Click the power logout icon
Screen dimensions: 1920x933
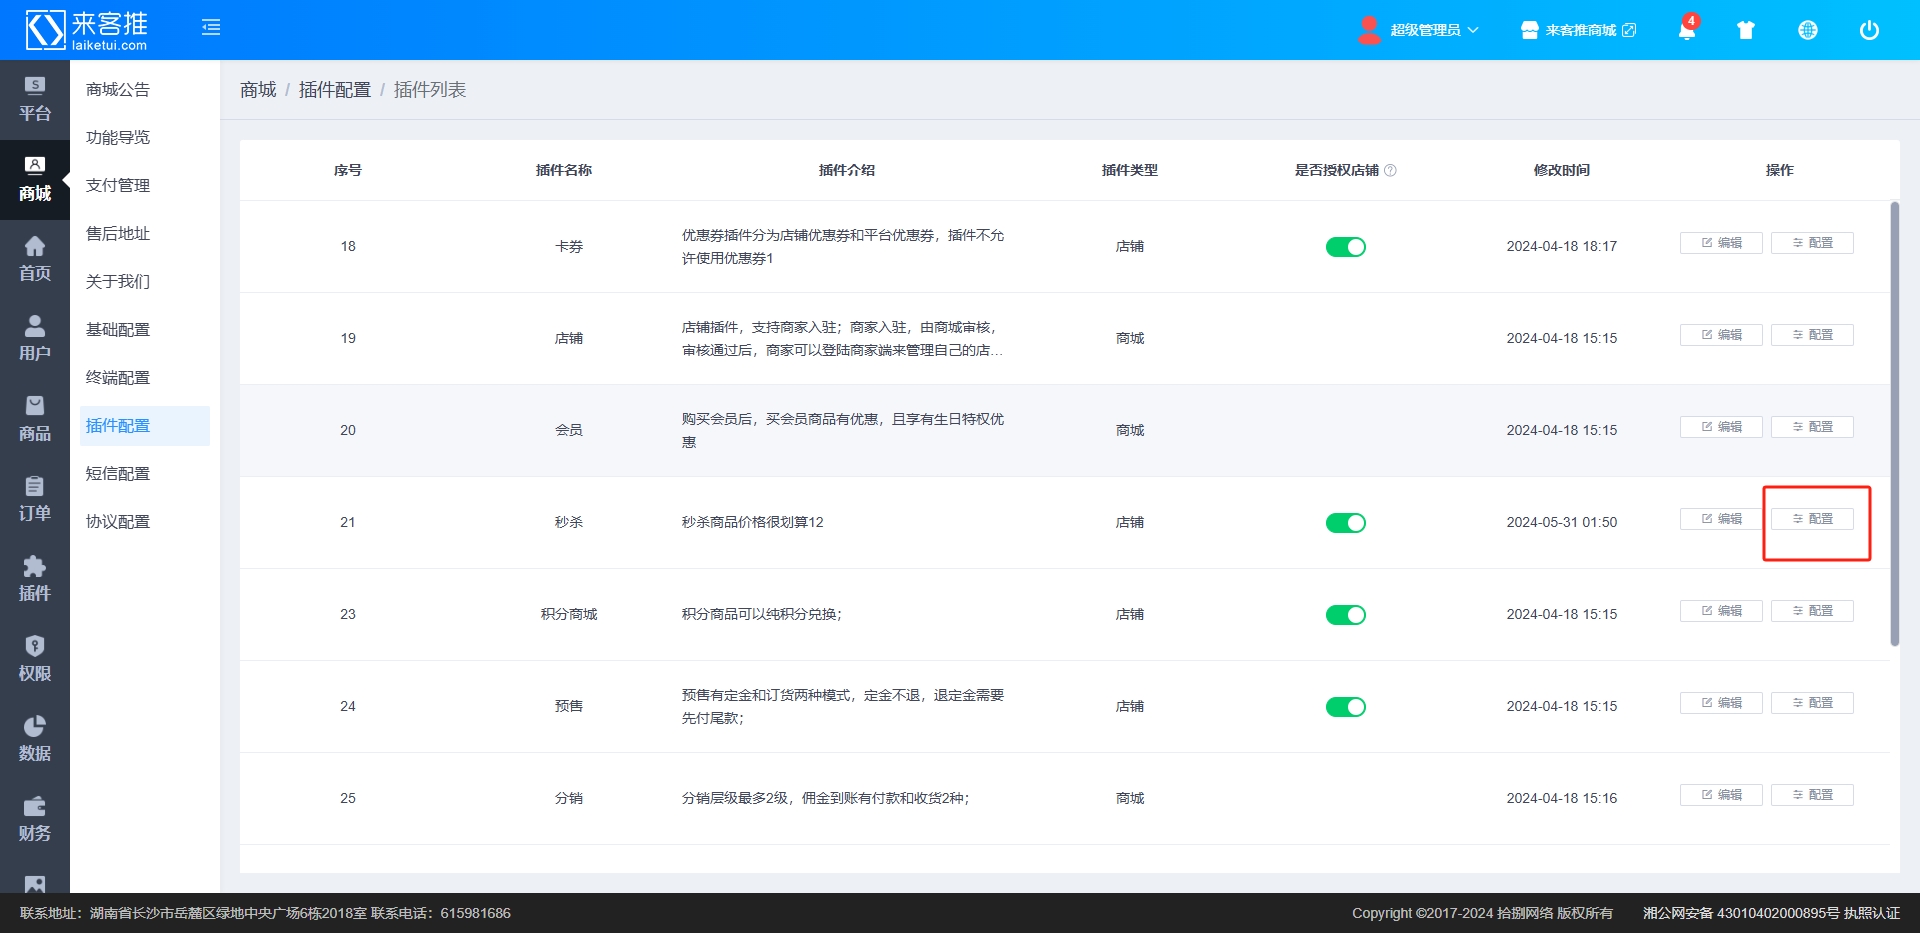(1868, 30)
